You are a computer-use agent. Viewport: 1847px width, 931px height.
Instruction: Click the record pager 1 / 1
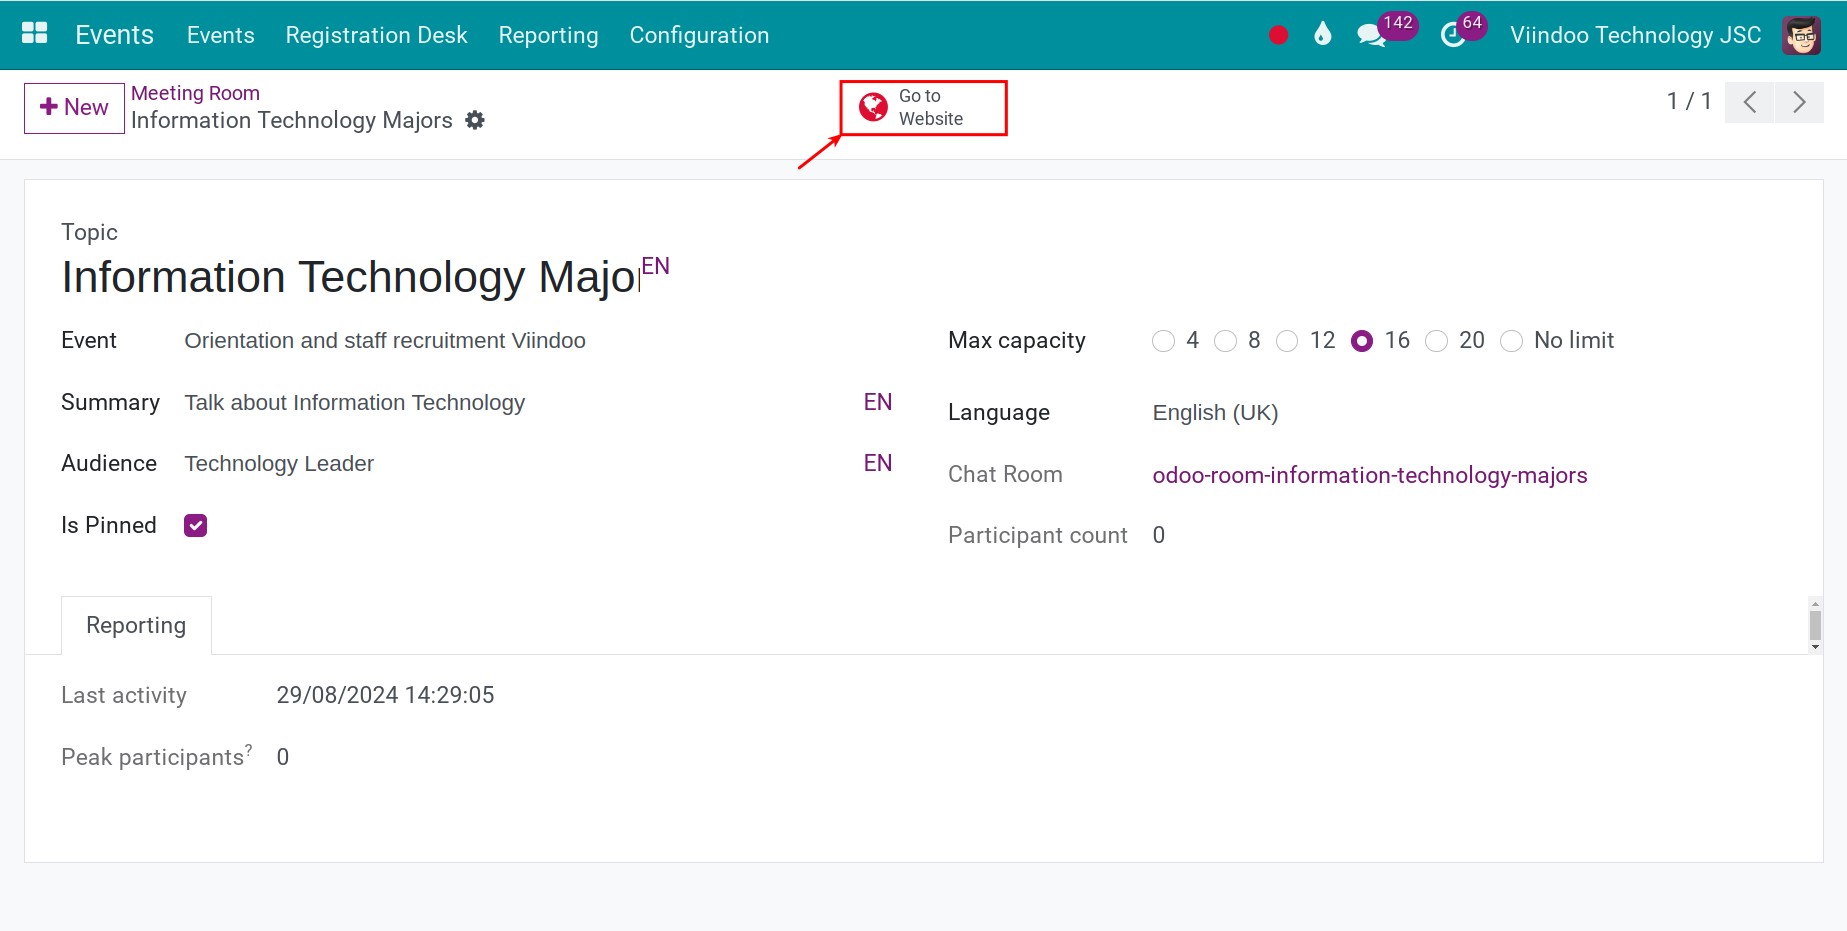point(1689,101)
